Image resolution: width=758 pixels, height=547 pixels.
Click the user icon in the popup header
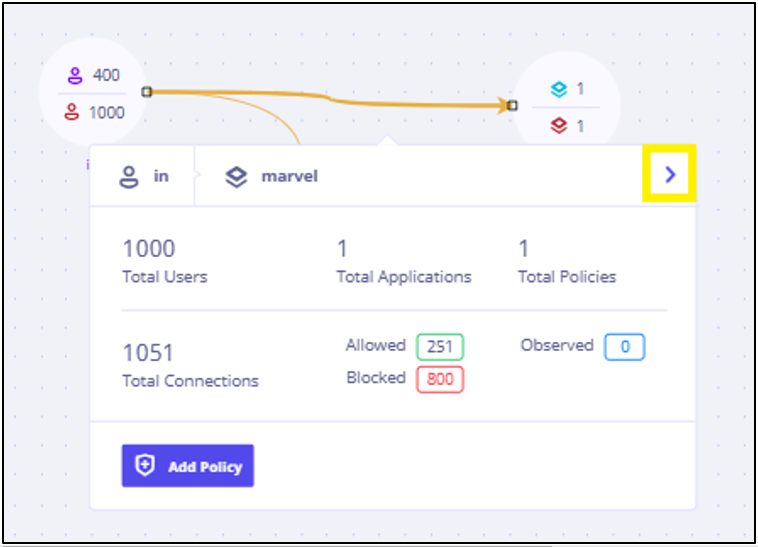pos(129,177)
